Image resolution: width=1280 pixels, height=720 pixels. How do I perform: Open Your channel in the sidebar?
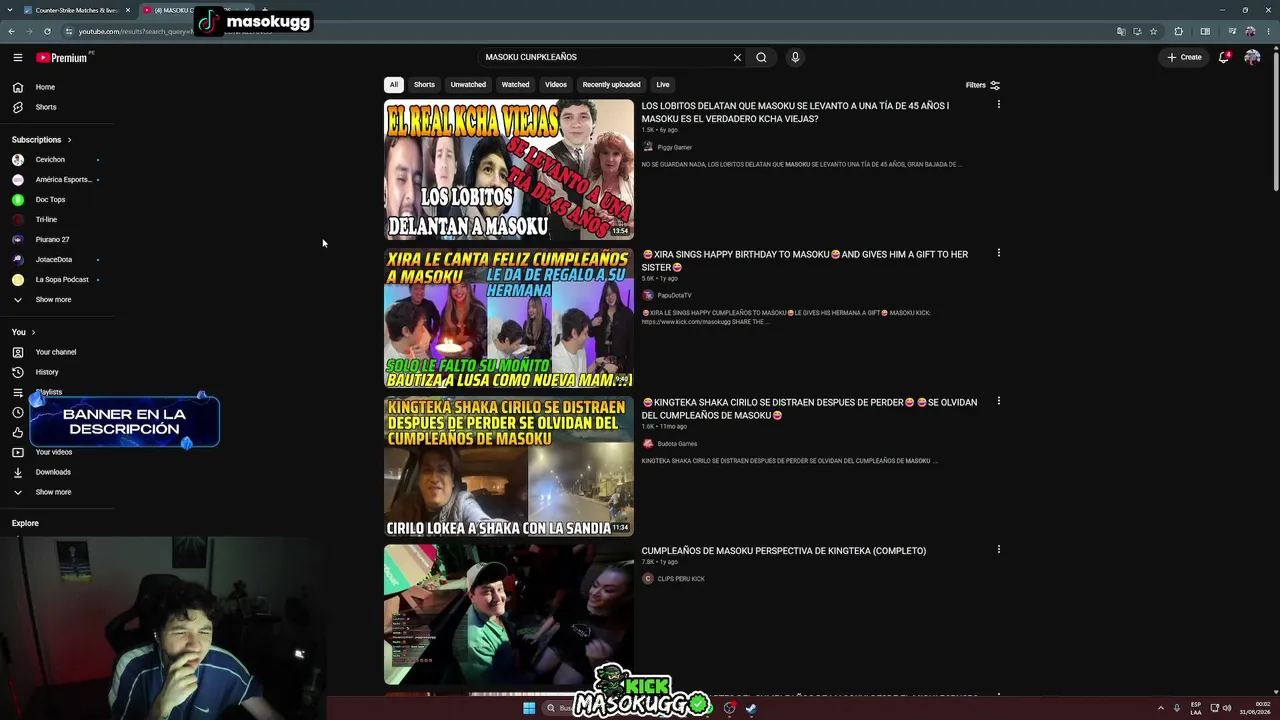click(x=58, y=352)
